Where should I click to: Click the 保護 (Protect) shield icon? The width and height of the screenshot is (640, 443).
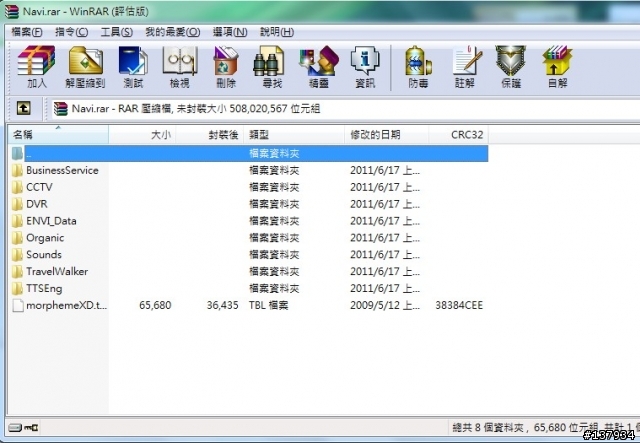click(511, 67)
